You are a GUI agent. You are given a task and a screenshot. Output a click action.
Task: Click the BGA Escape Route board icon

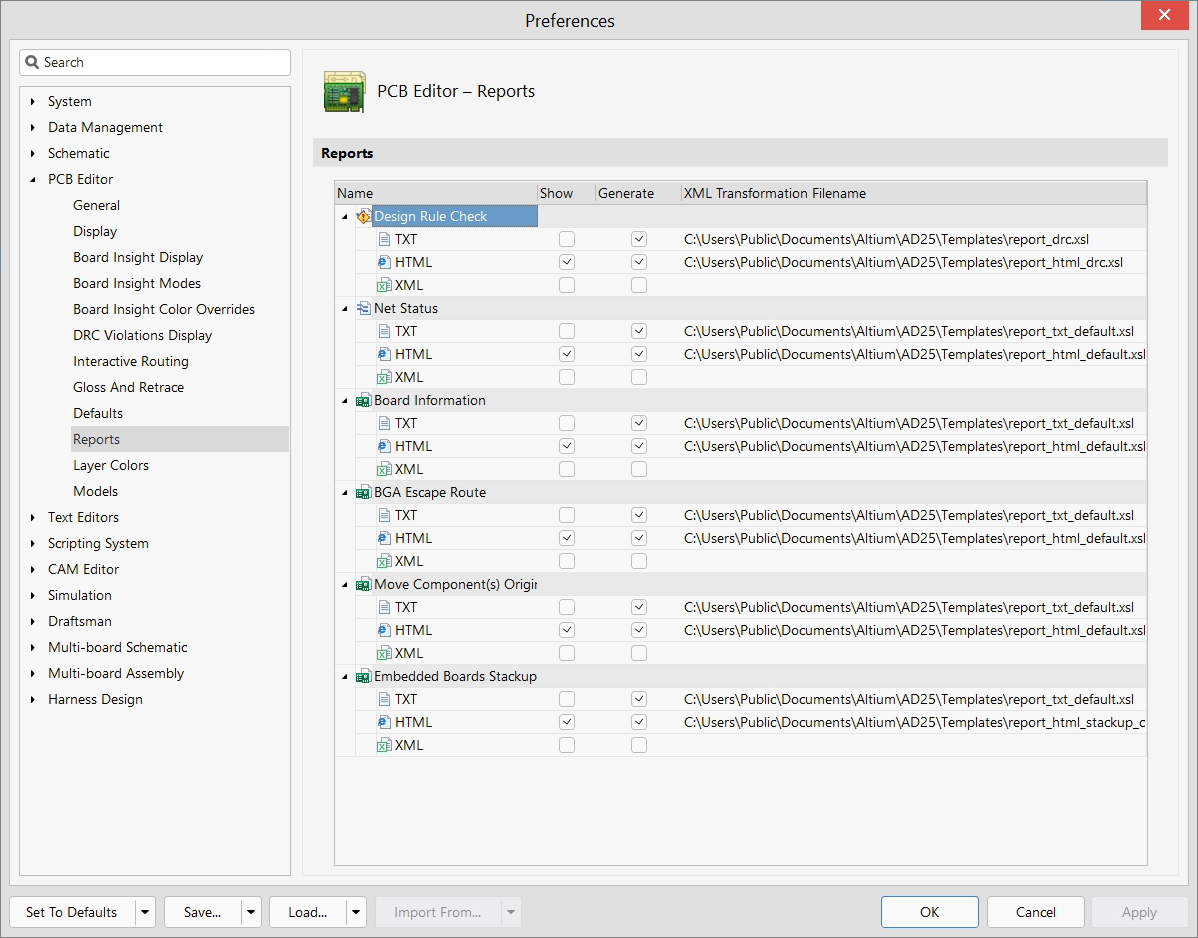pos(364,493)
